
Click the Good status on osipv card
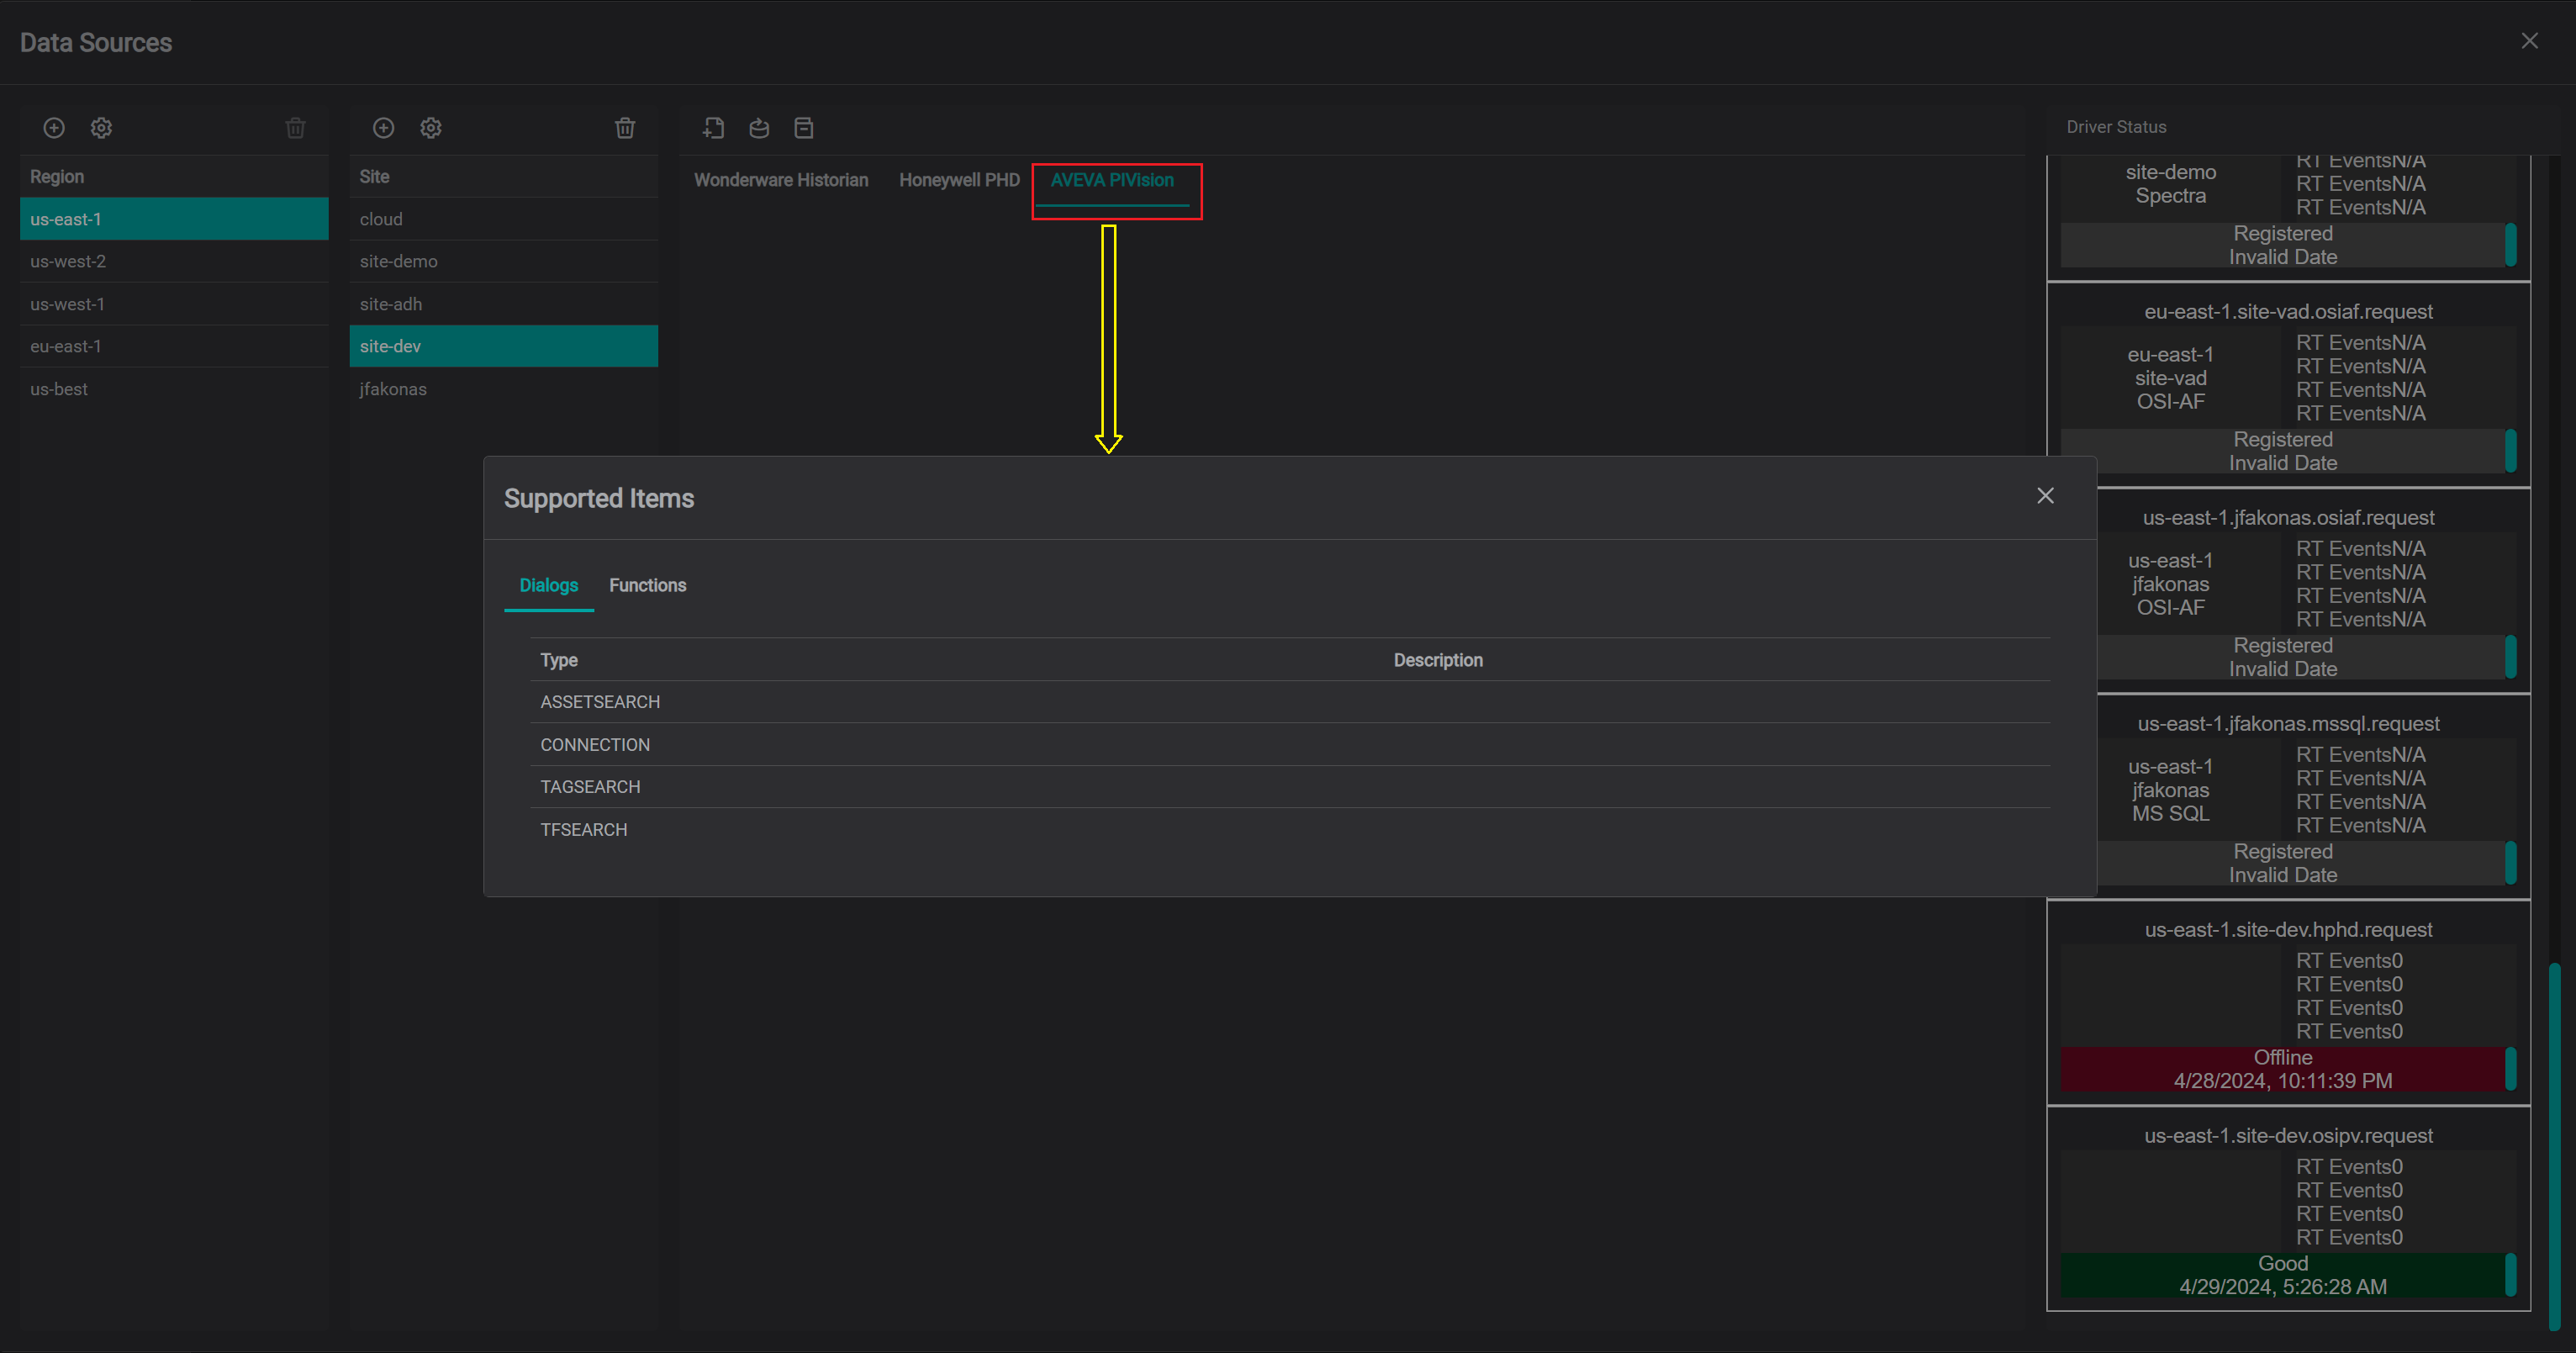pos(2283,1264)
